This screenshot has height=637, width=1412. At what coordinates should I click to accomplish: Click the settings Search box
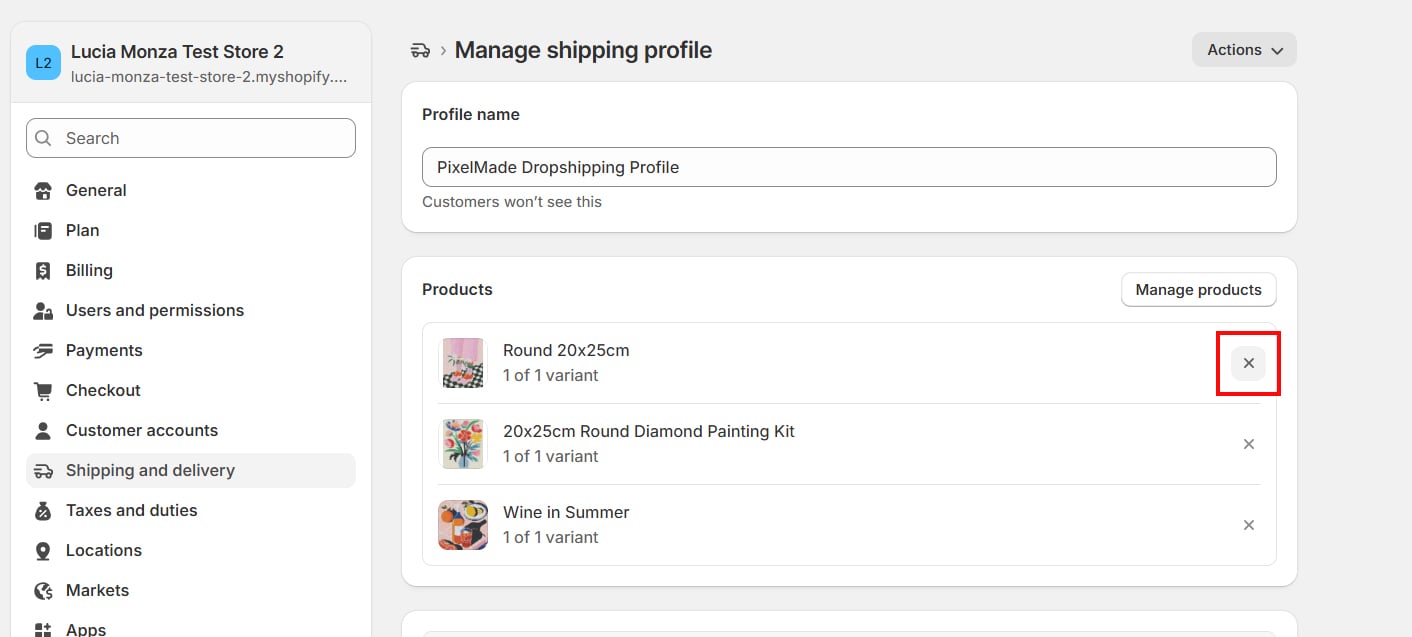[191, 138]
